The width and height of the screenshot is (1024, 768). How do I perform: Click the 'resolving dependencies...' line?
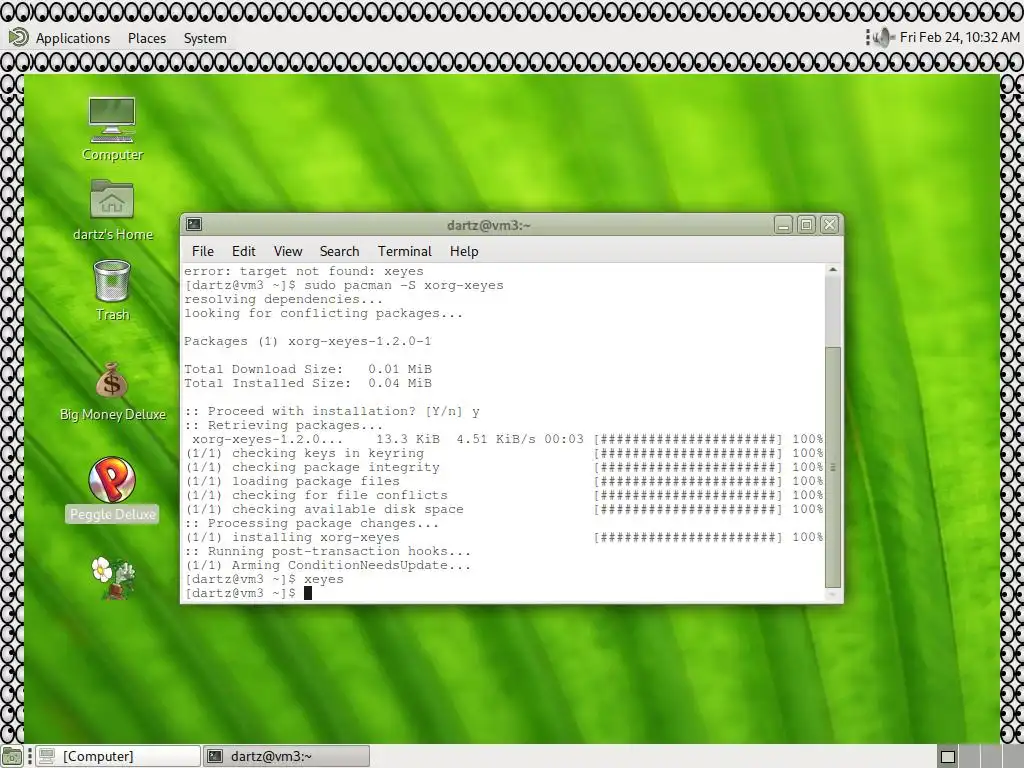coord(283,299)
